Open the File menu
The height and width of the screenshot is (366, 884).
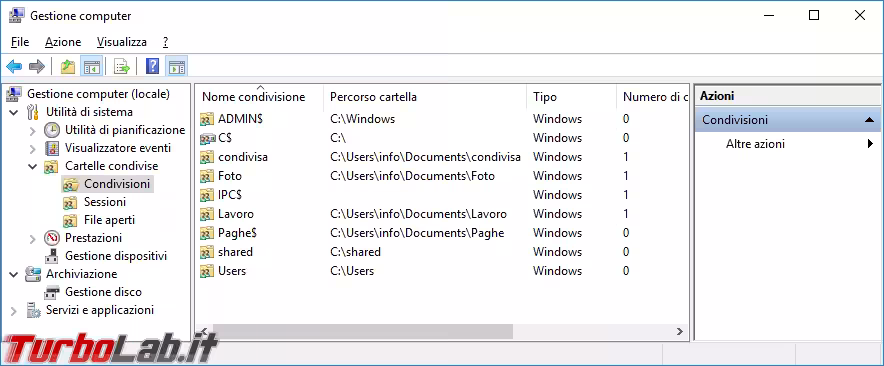(x=20, y=42)
